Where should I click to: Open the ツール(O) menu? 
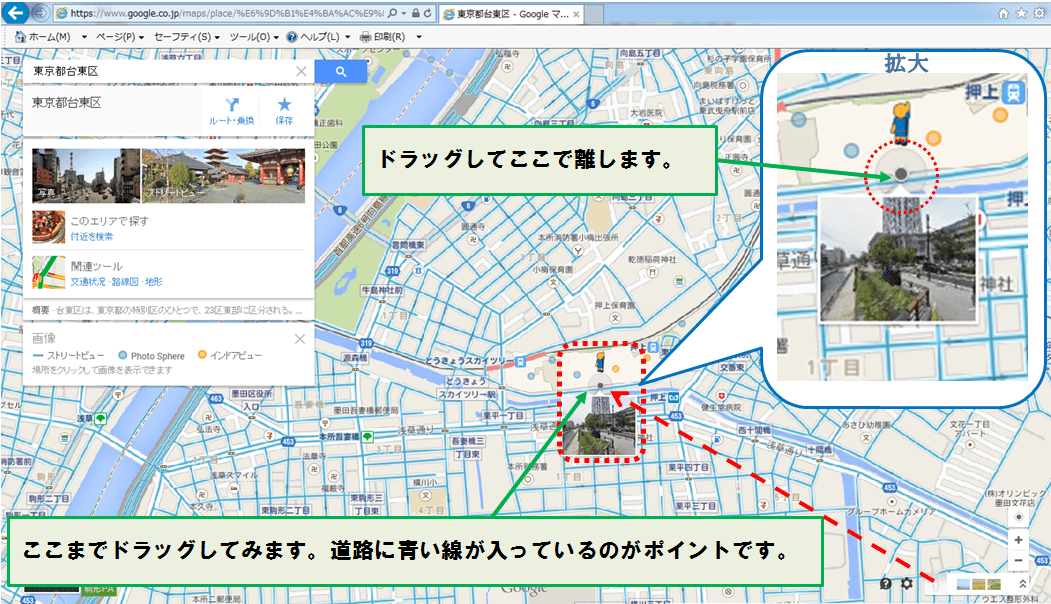(x=253, y=37)
